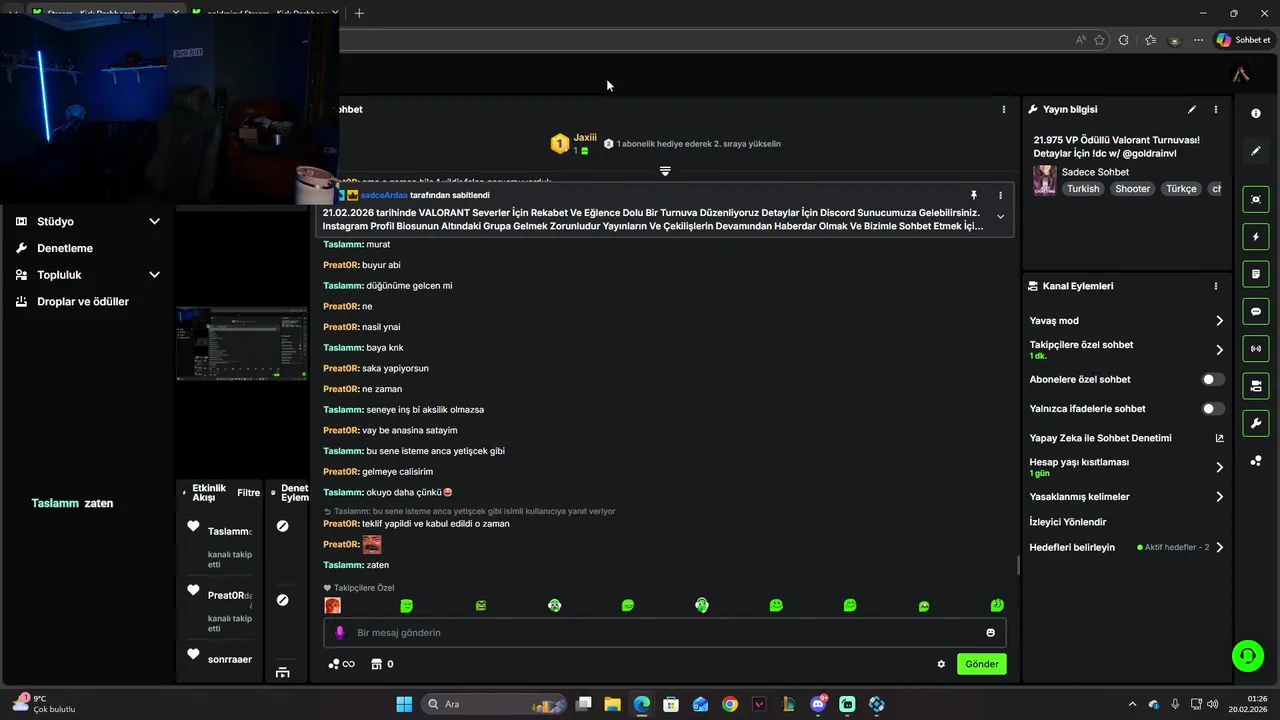The width and height of the screenshot is (1280, 720).
Task: Click the taskbar Ara search box
Action: tap(492, 704)
